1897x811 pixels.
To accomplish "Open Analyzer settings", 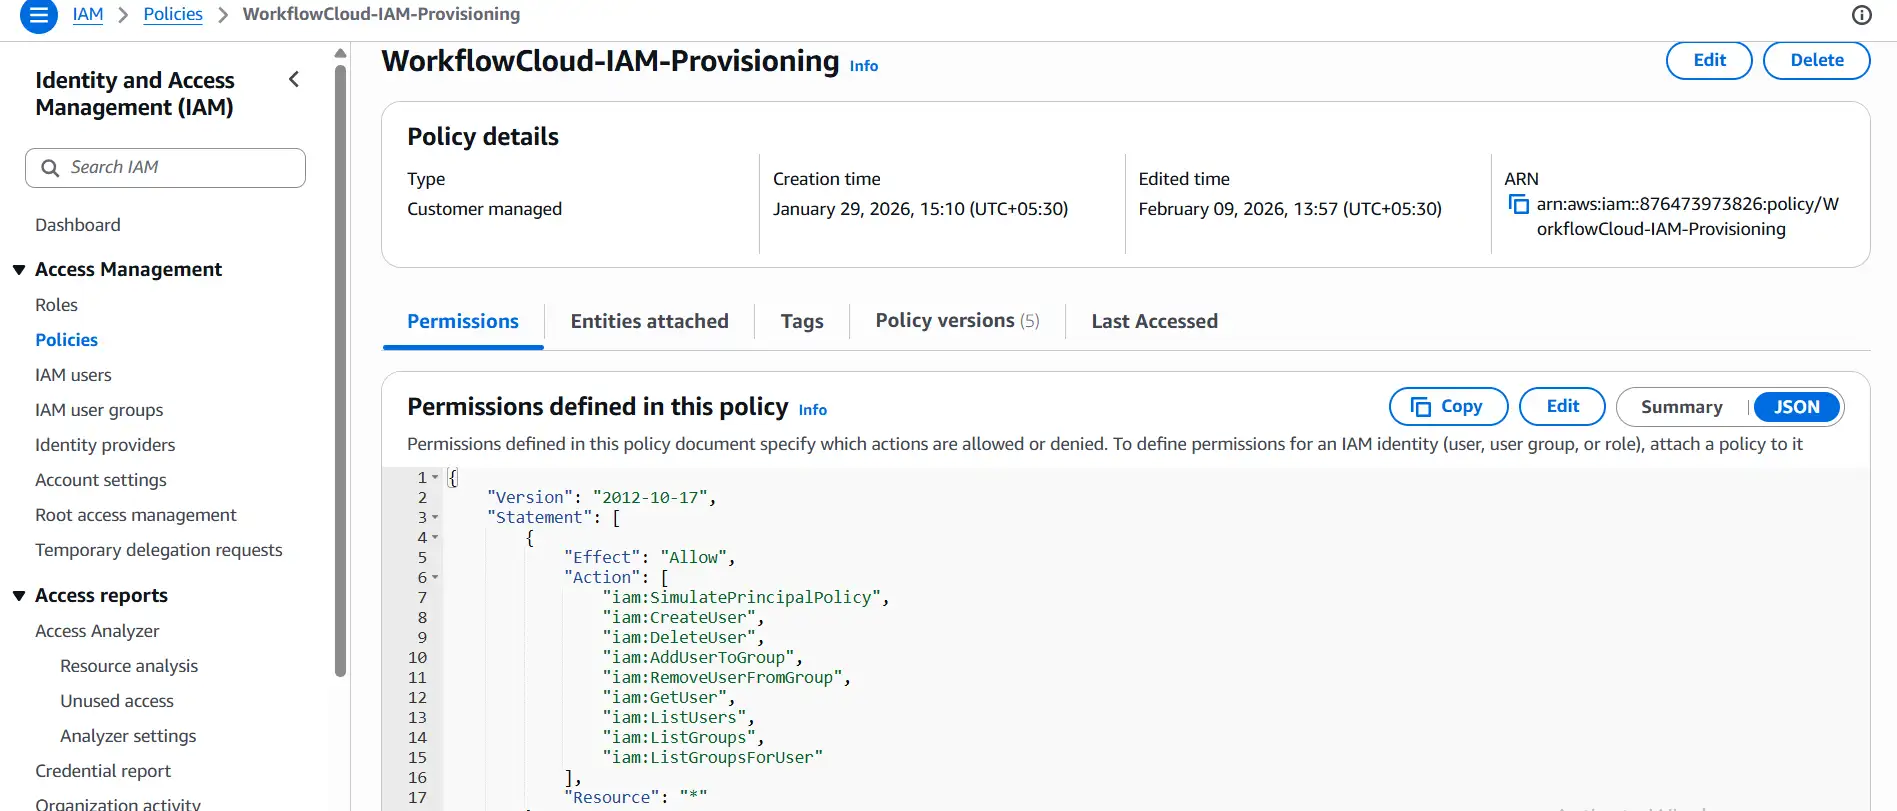I will click(x=128, y=736).
